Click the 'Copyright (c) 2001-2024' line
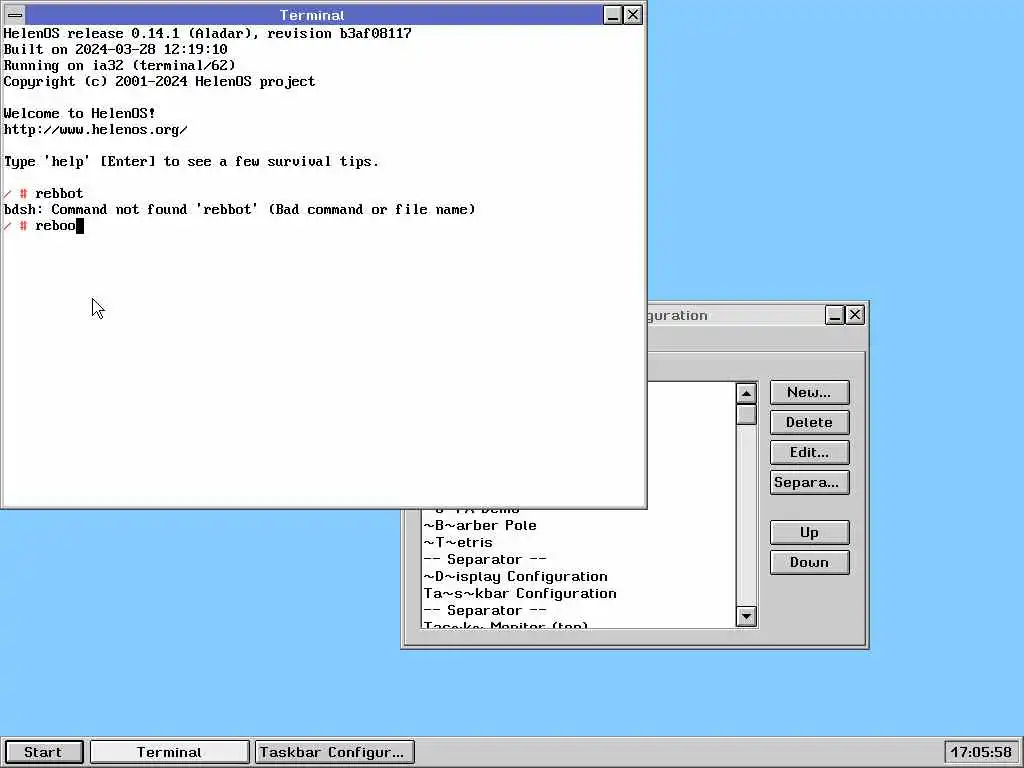This screenshot has width=1024, height=768. pyautogui.click(x=159, y=82)
